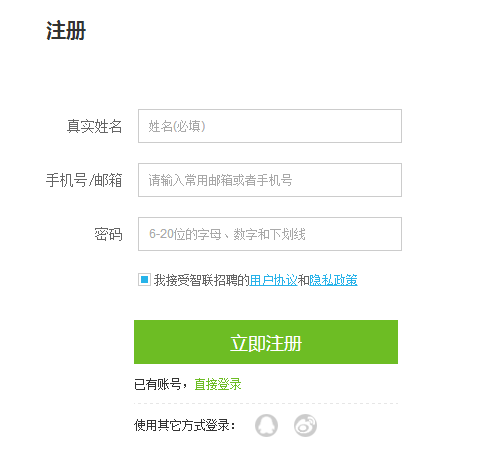The width and height of the screenshot is (479, 453).
Task: Toggle the agreement acceptance checkbox
Action: tap(144, 280)
